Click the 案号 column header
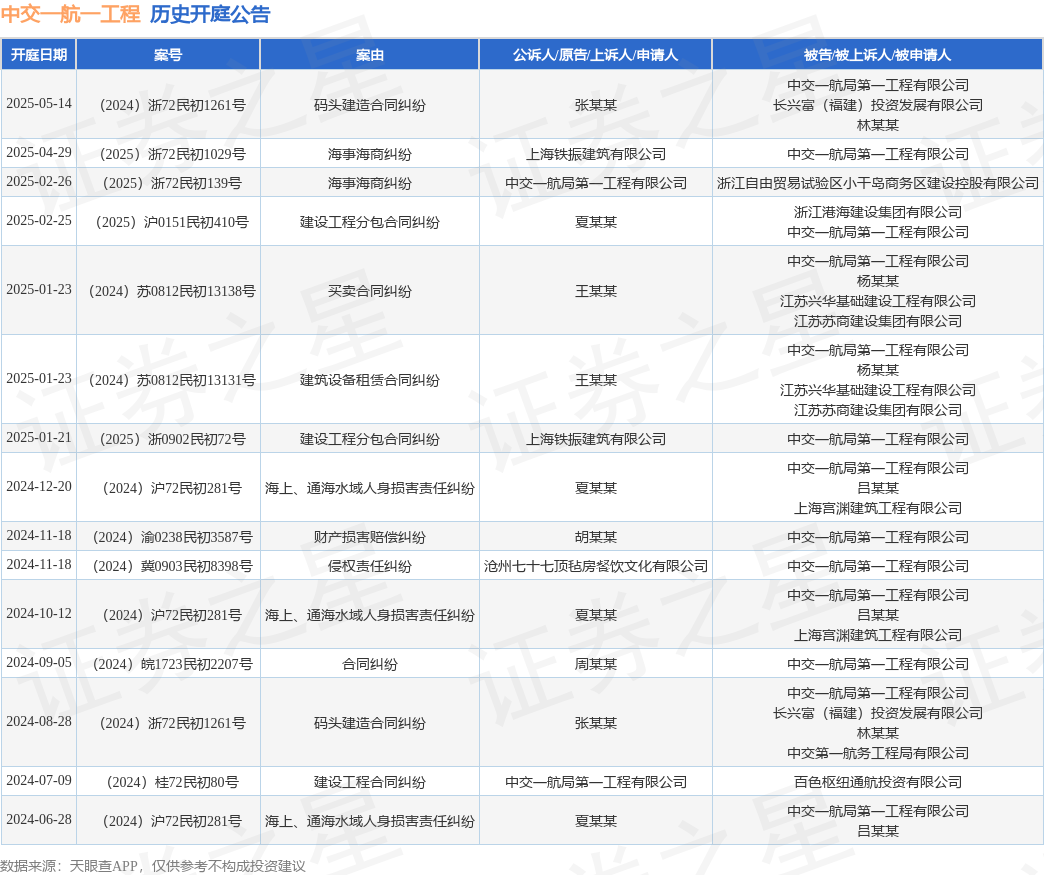This screenshot has height=875, width=1044. (x=168, y=55)
